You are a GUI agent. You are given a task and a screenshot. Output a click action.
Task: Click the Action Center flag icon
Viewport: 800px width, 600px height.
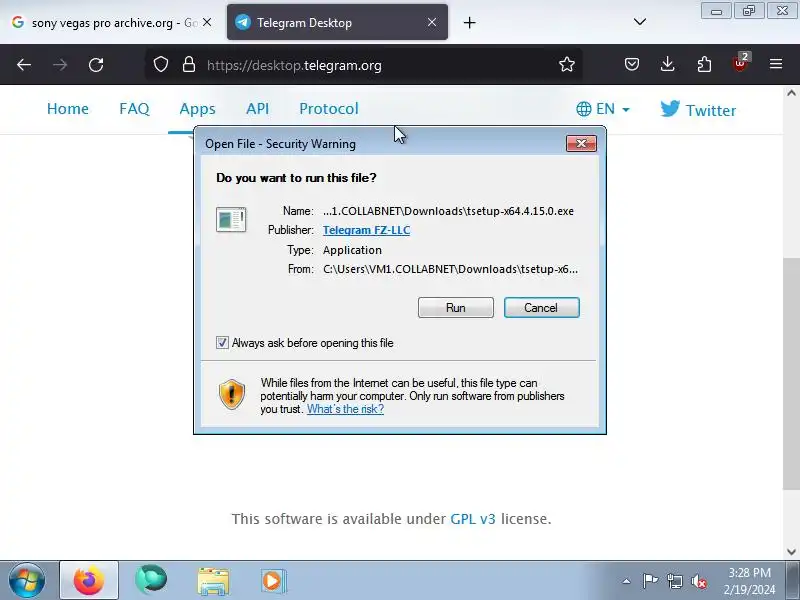click(x=650, y=581)
